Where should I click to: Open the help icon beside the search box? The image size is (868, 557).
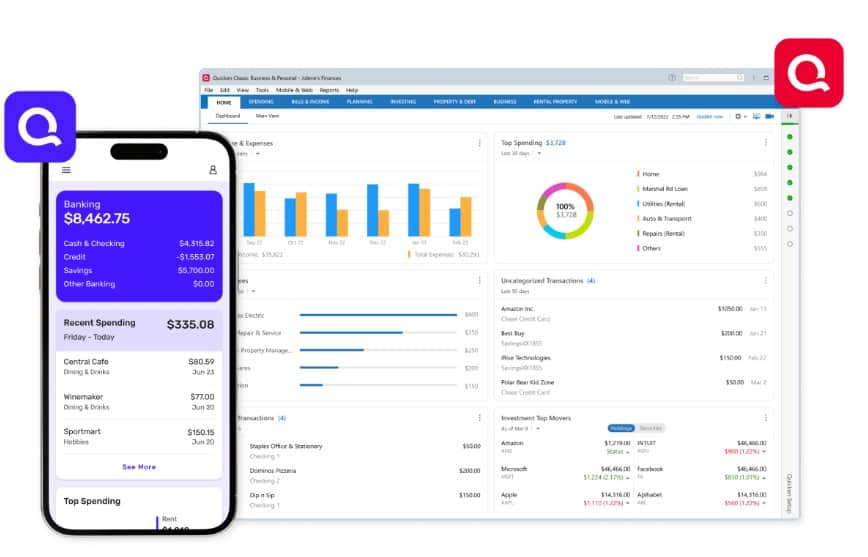point(671,78)
